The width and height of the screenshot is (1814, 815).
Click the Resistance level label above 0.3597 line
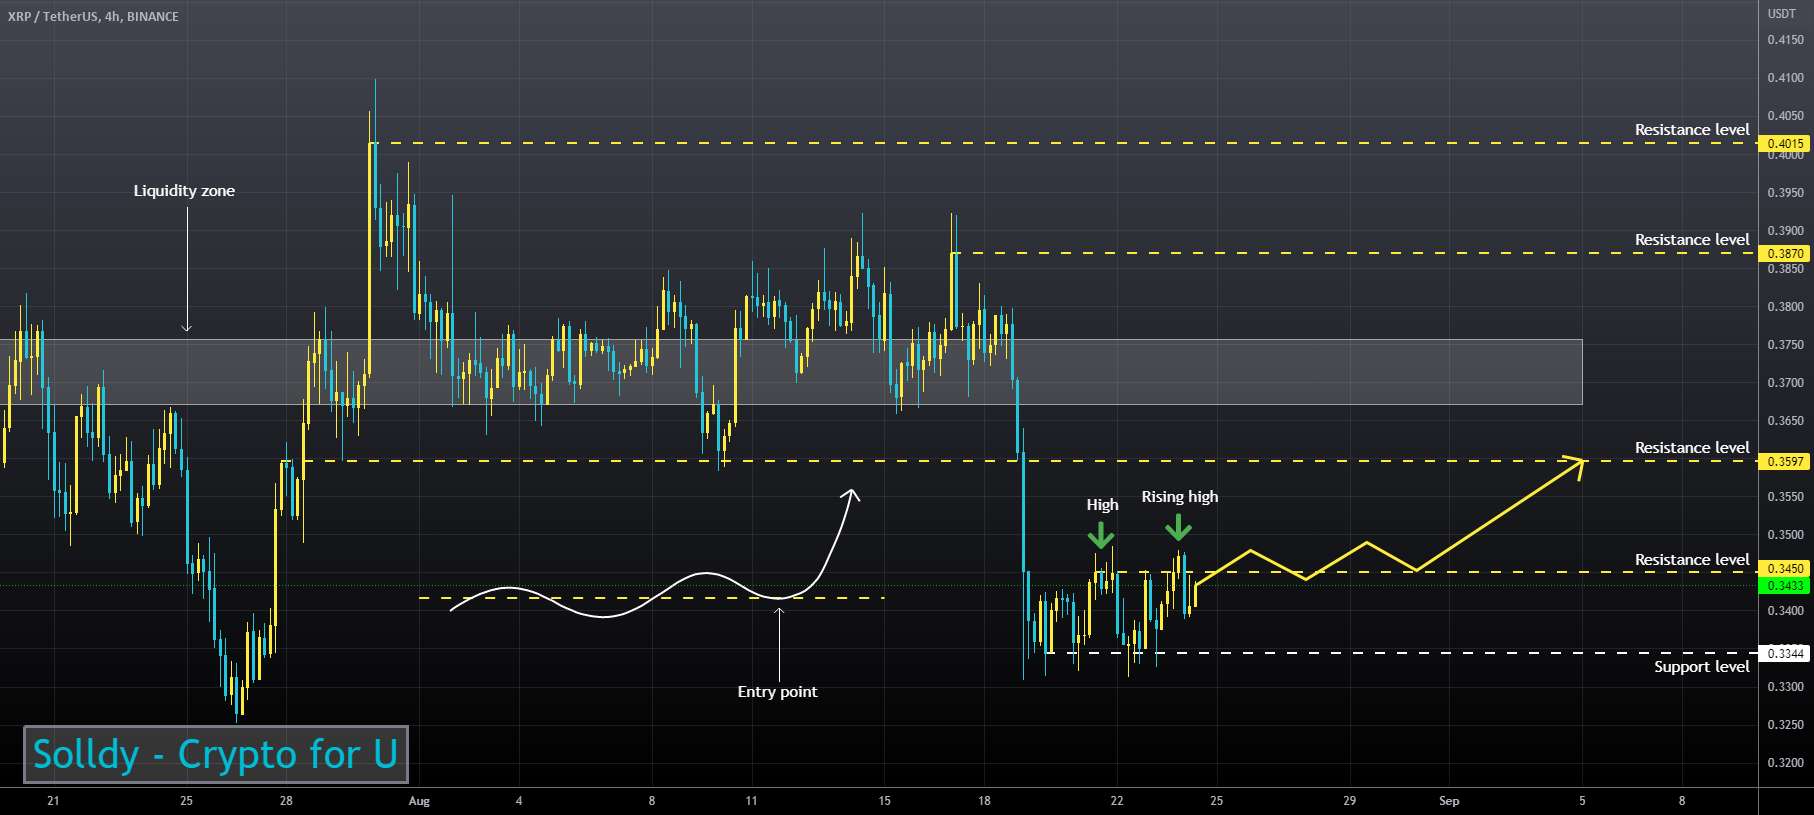coord(1692,448)
